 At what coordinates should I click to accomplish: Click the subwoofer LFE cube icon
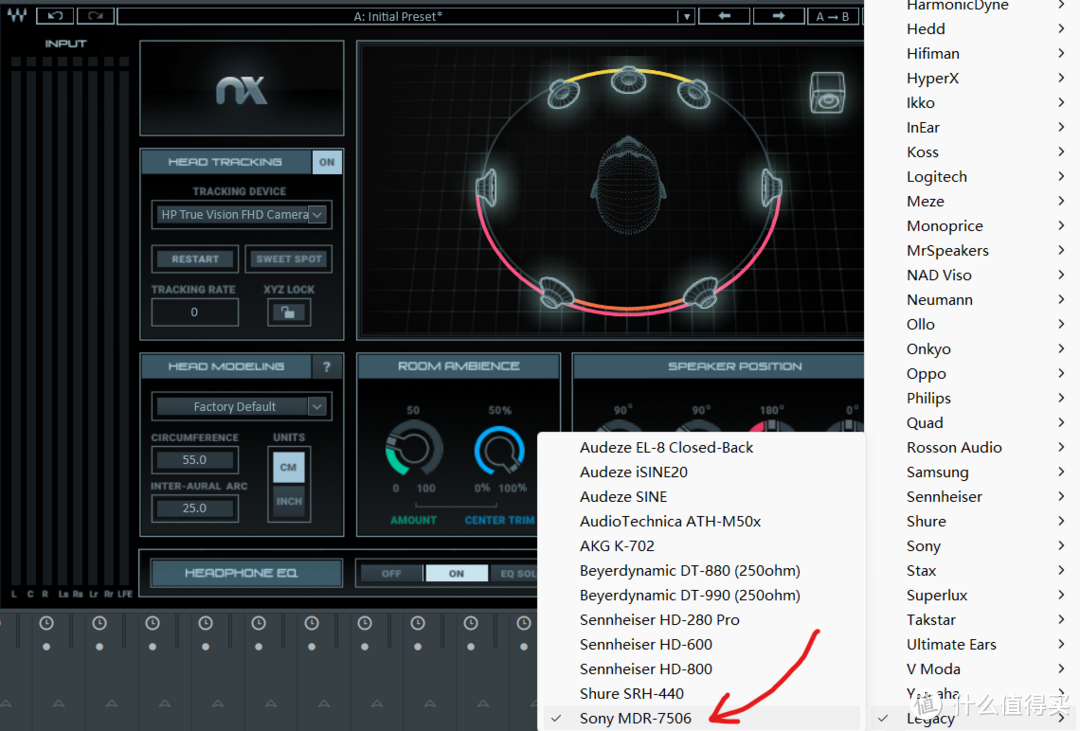coord(827,93)
